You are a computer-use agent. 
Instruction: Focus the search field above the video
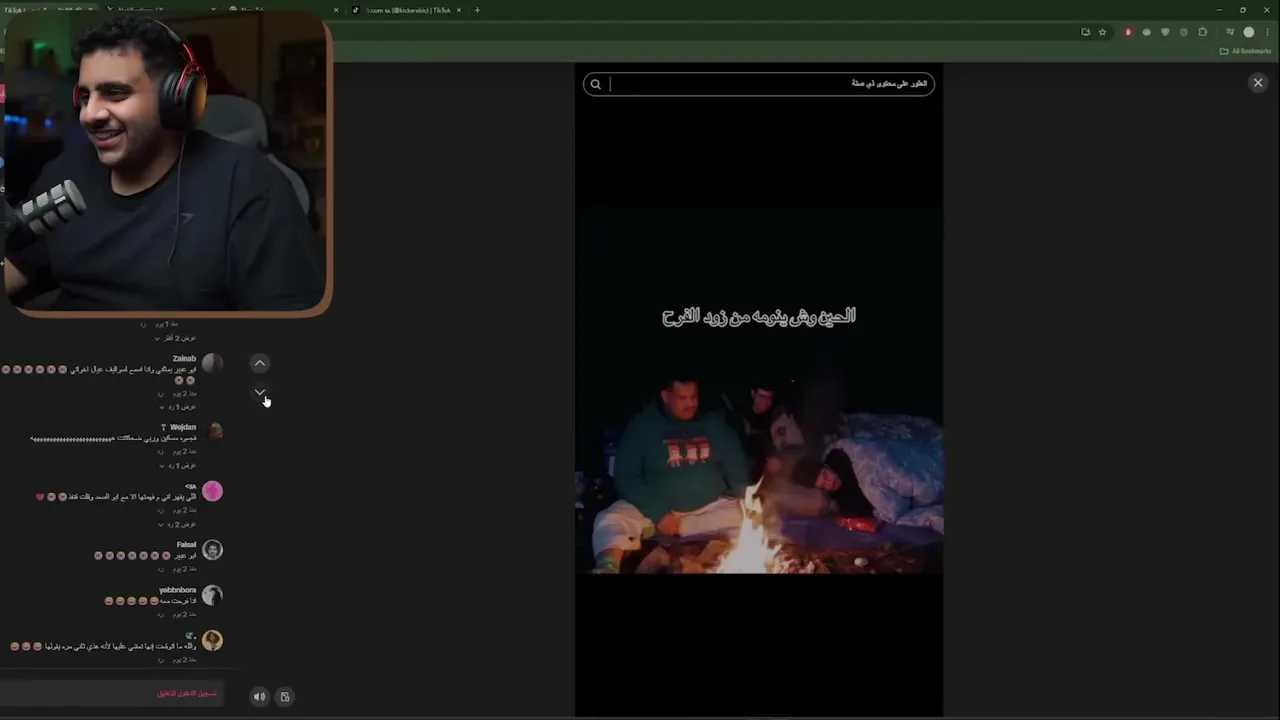(x=759, y=84)
